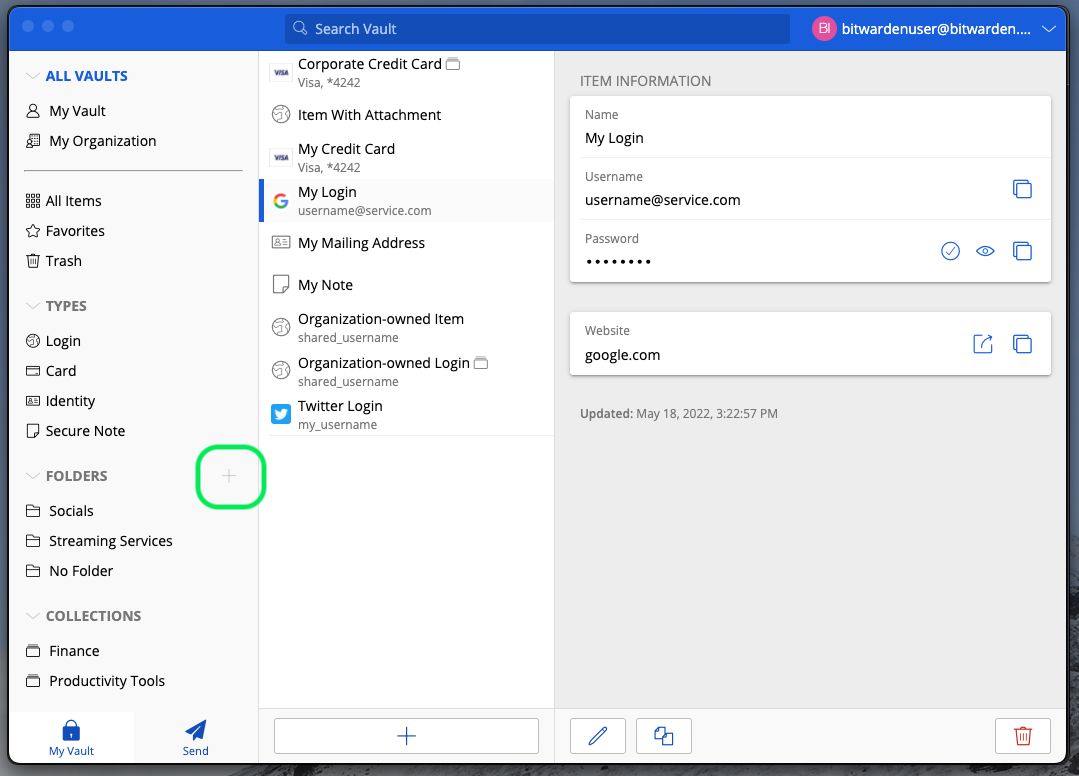Screen dimensions: 1079x776
Task: Click Visa icon of Corporate Credit Card
Action: 281,72
